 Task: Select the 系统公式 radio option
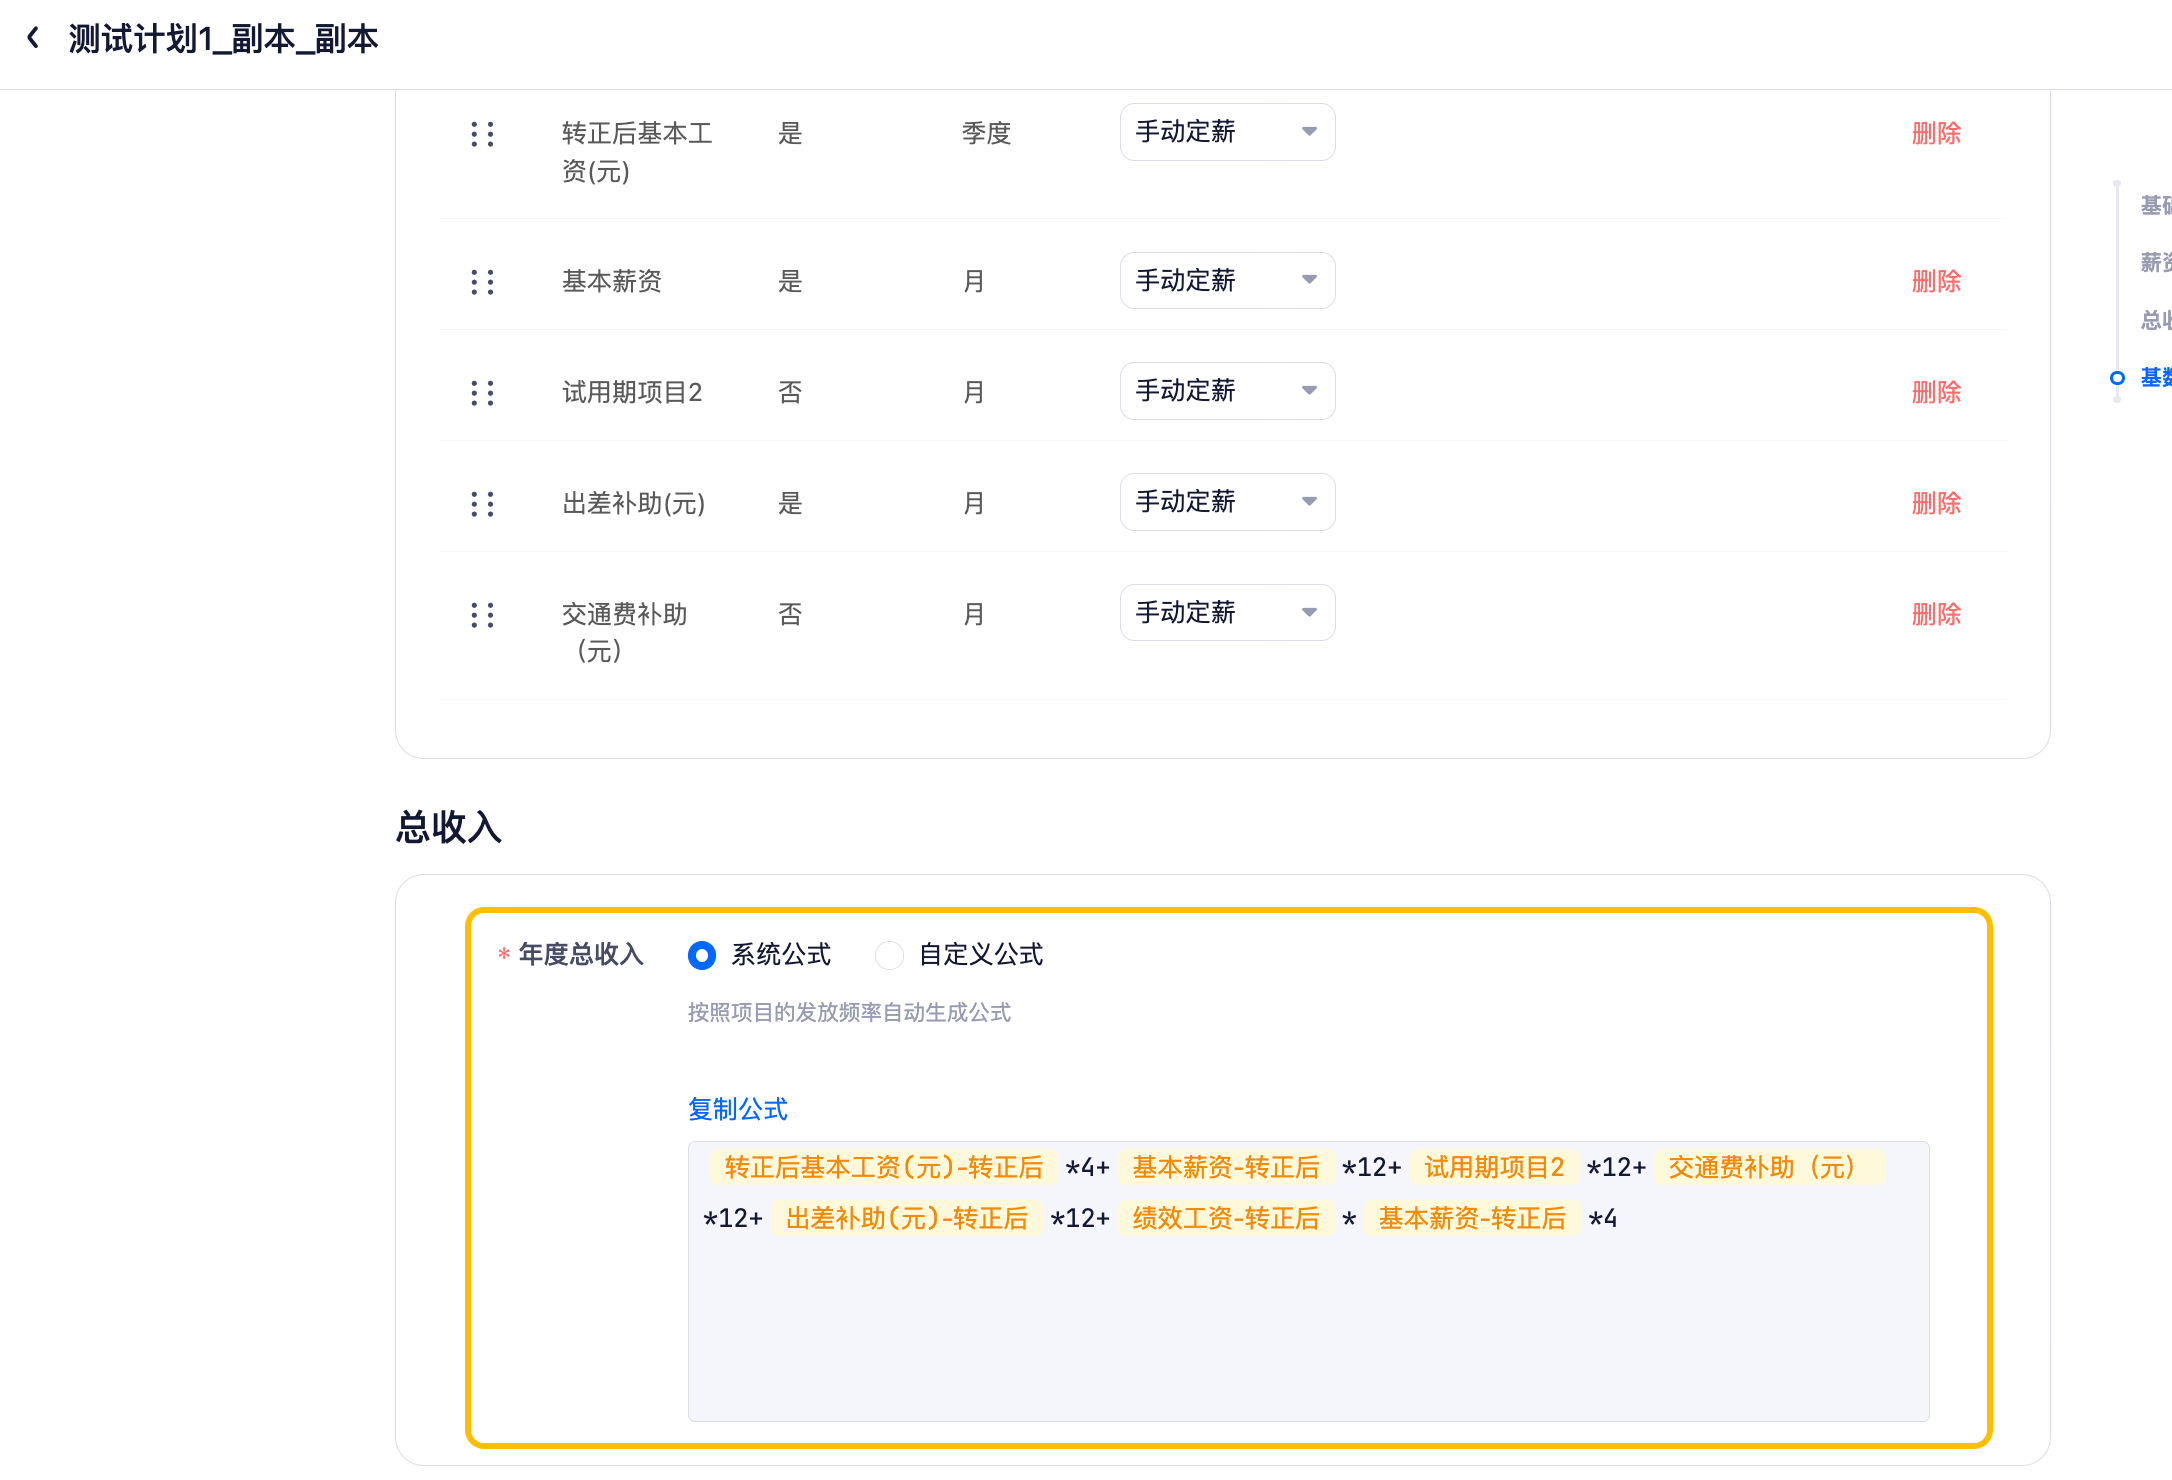coord(702,955)
